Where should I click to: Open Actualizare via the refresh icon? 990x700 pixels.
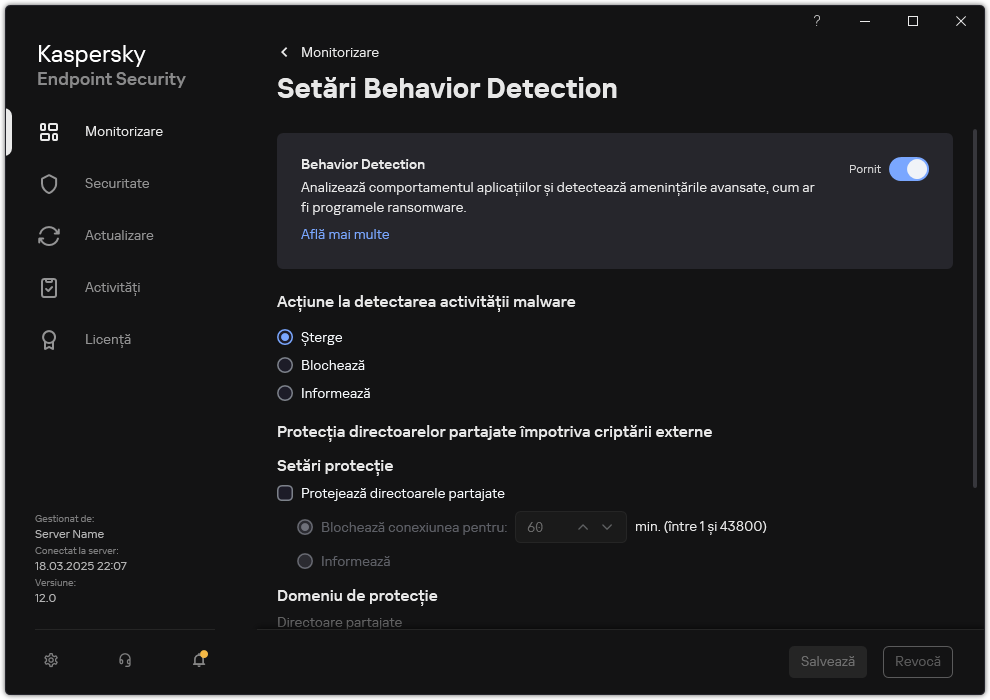click(x=49, y=235)
